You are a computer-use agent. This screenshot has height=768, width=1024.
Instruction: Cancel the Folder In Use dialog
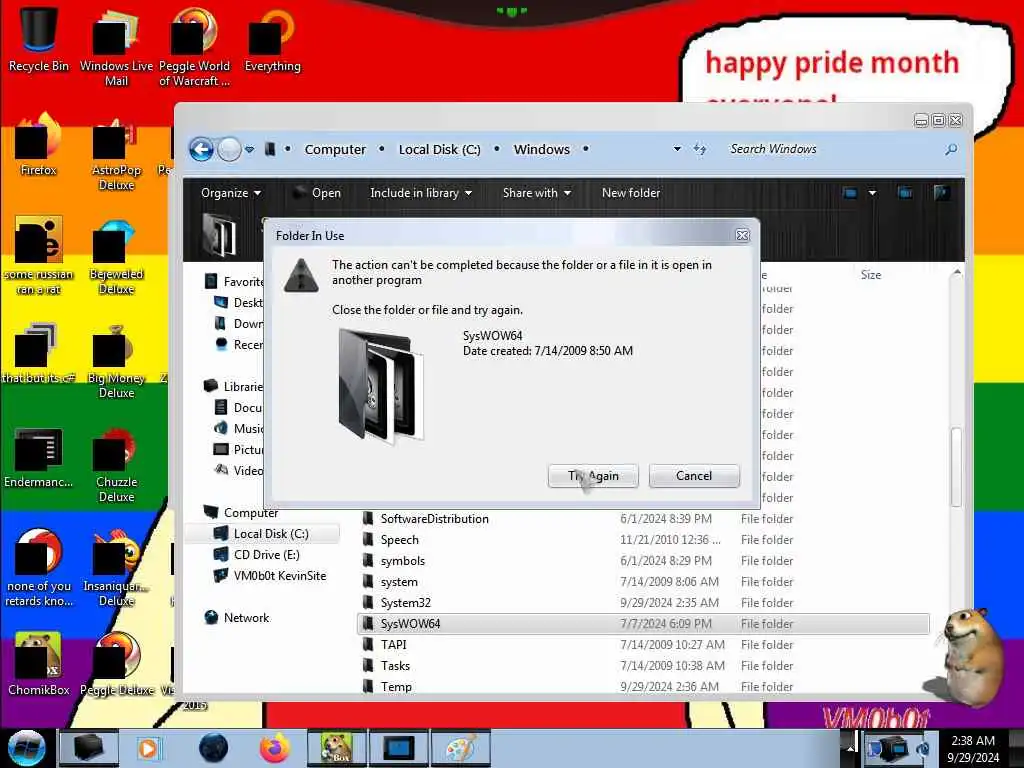click(694, 475)
